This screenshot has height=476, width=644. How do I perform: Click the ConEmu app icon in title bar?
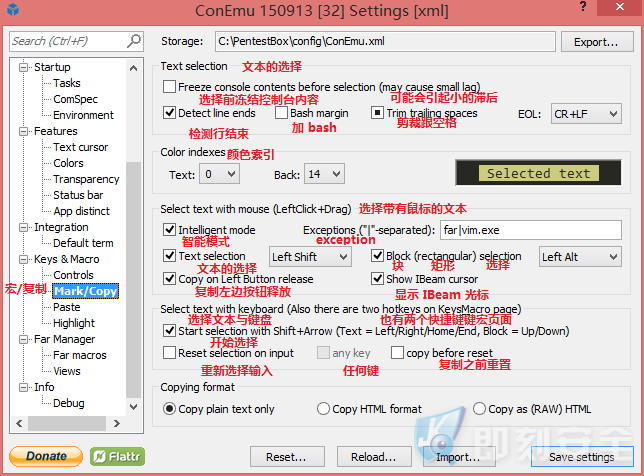(13, 9)
